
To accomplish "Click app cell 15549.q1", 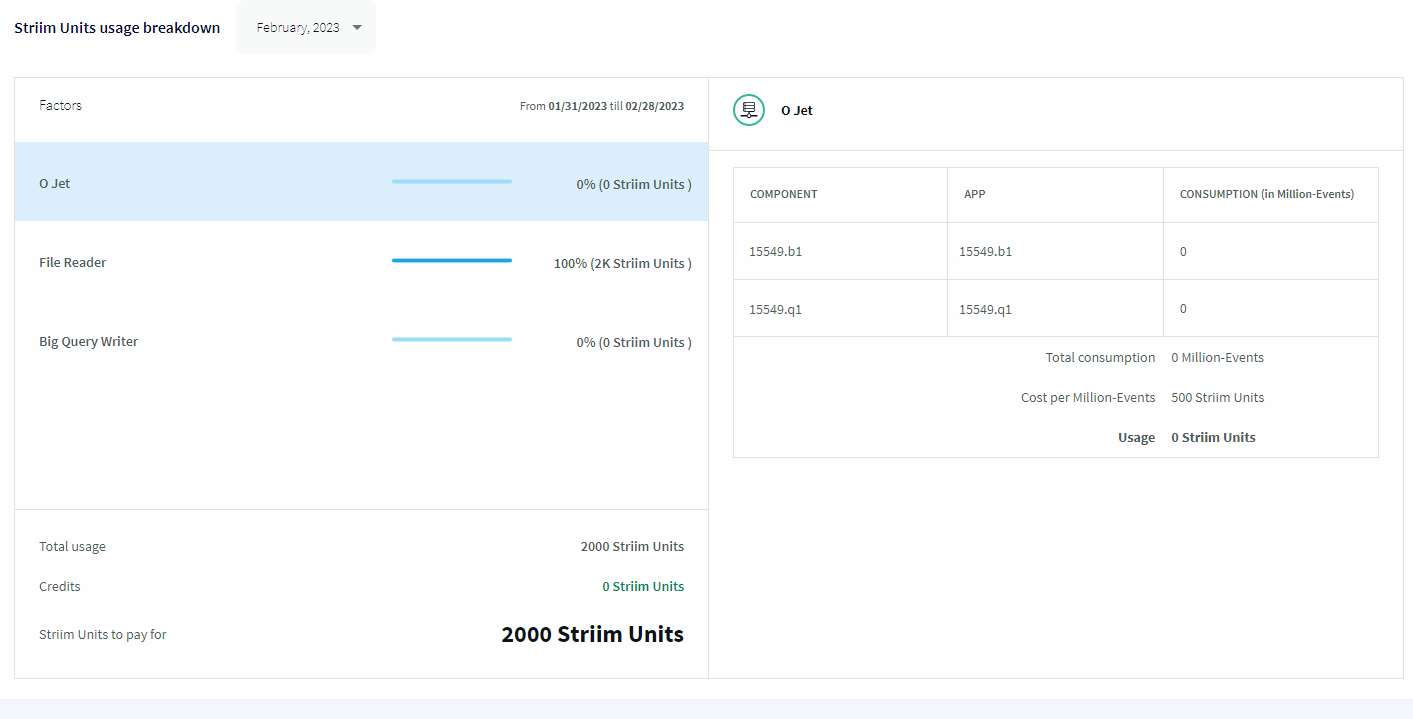I will tap(985, 309).
